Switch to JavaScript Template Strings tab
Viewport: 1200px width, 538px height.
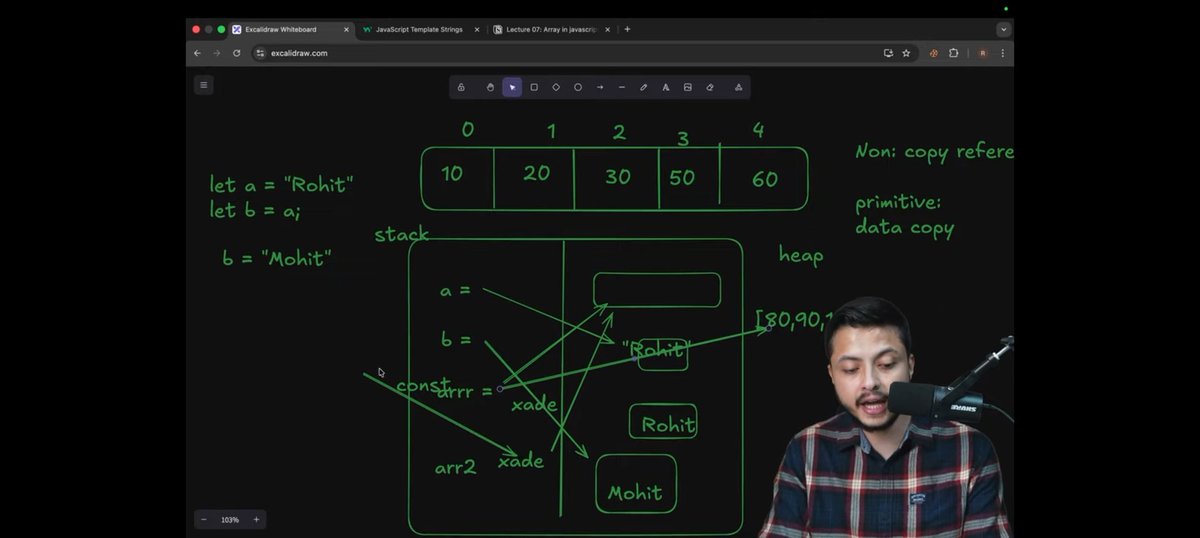(419, 30)
